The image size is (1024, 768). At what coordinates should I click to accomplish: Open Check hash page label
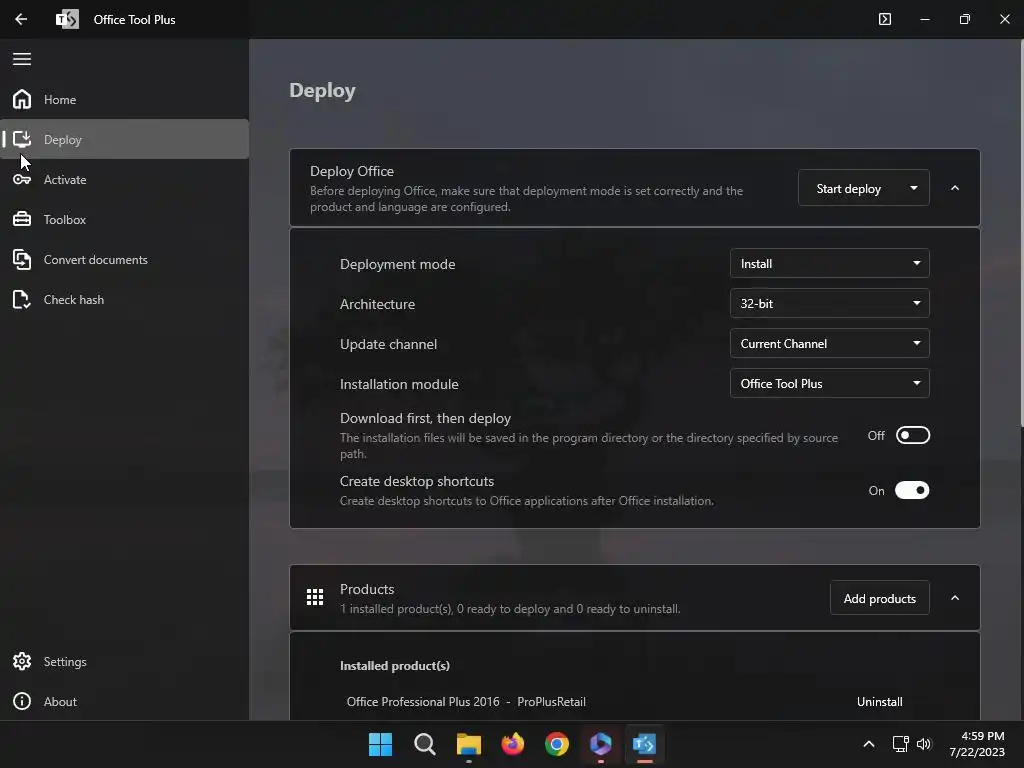pos(74,300)
